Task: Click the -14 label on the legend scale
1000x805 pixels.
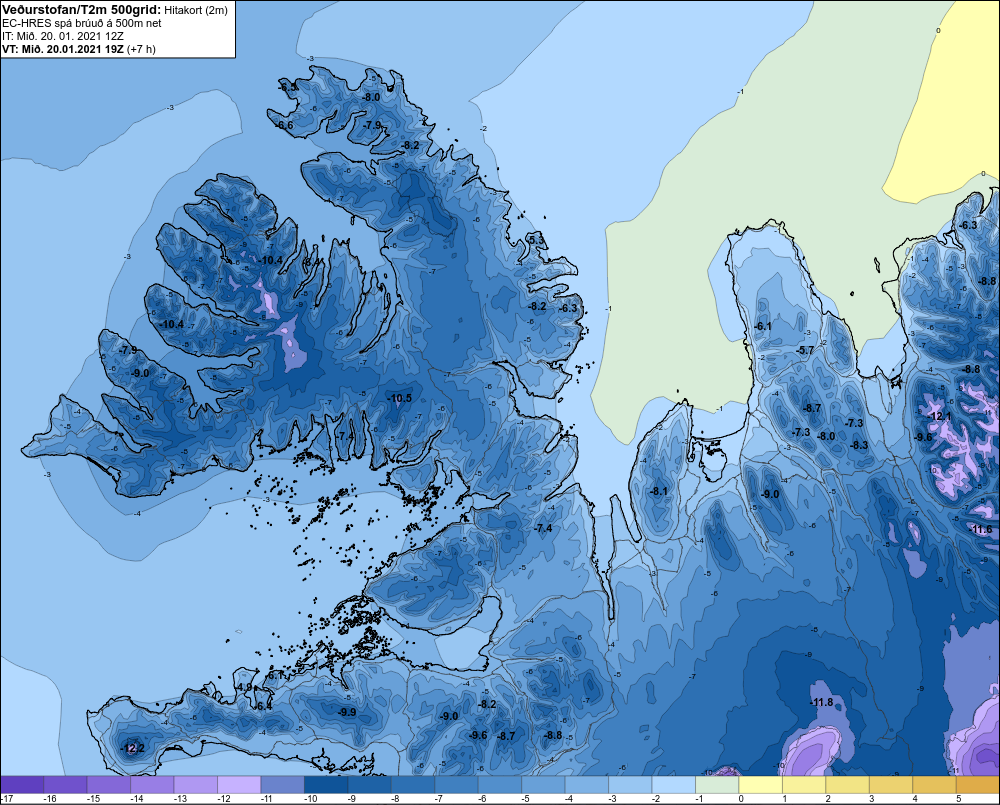Action: coord(137,799)
